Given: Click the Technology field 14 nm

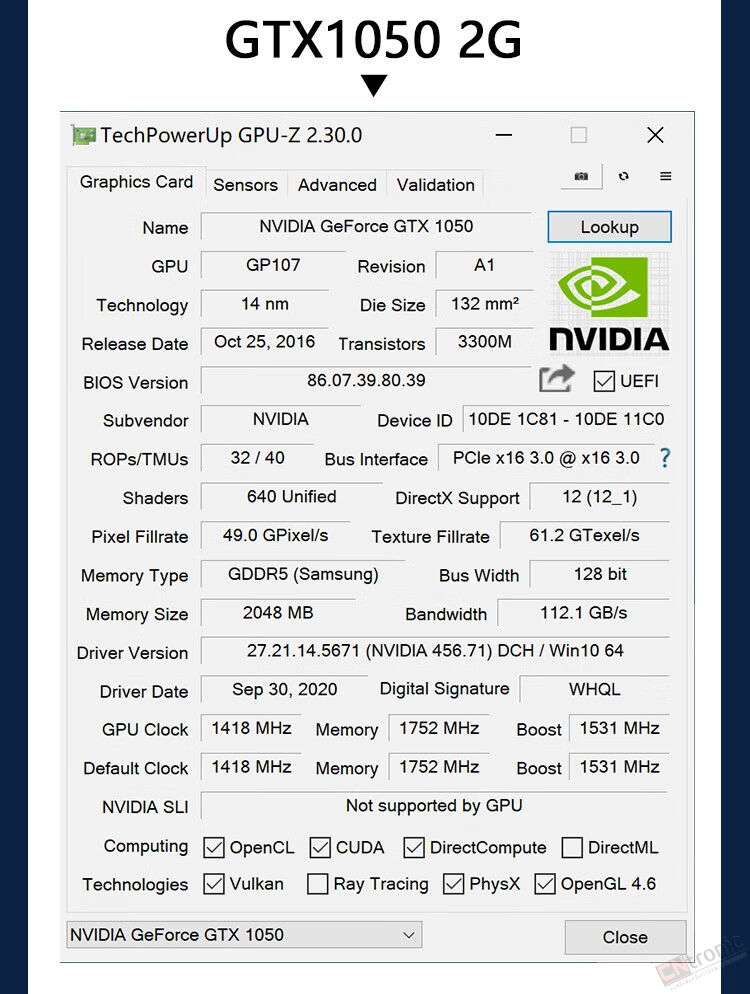Looking at the screenshot, I should point(265,304).
